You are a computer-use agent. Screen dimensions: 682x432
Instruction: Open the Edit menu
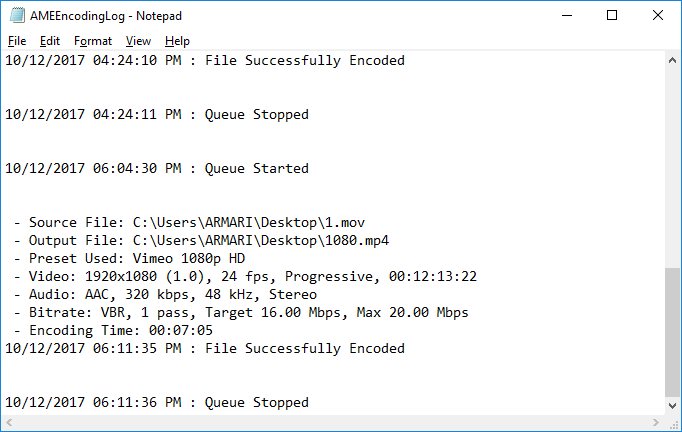tap(50, 41)
